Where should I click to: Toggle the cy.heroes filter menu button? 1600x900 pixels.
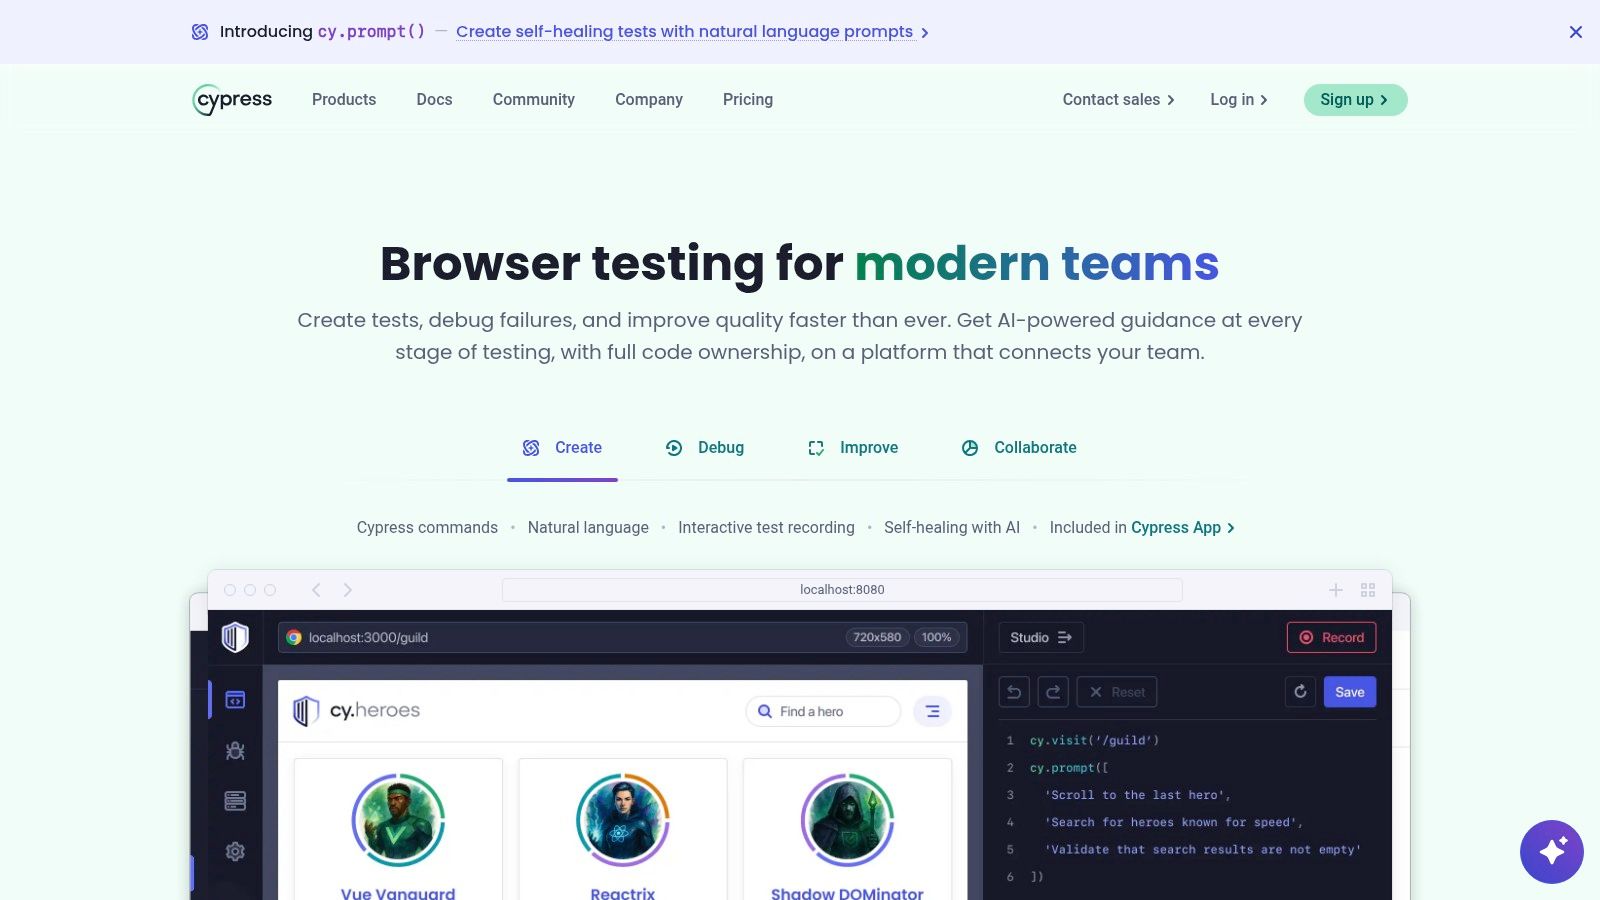[932, 711]
